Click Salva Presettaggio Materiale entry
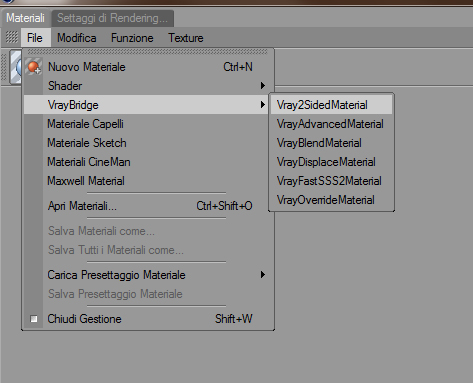 (149, 294)
